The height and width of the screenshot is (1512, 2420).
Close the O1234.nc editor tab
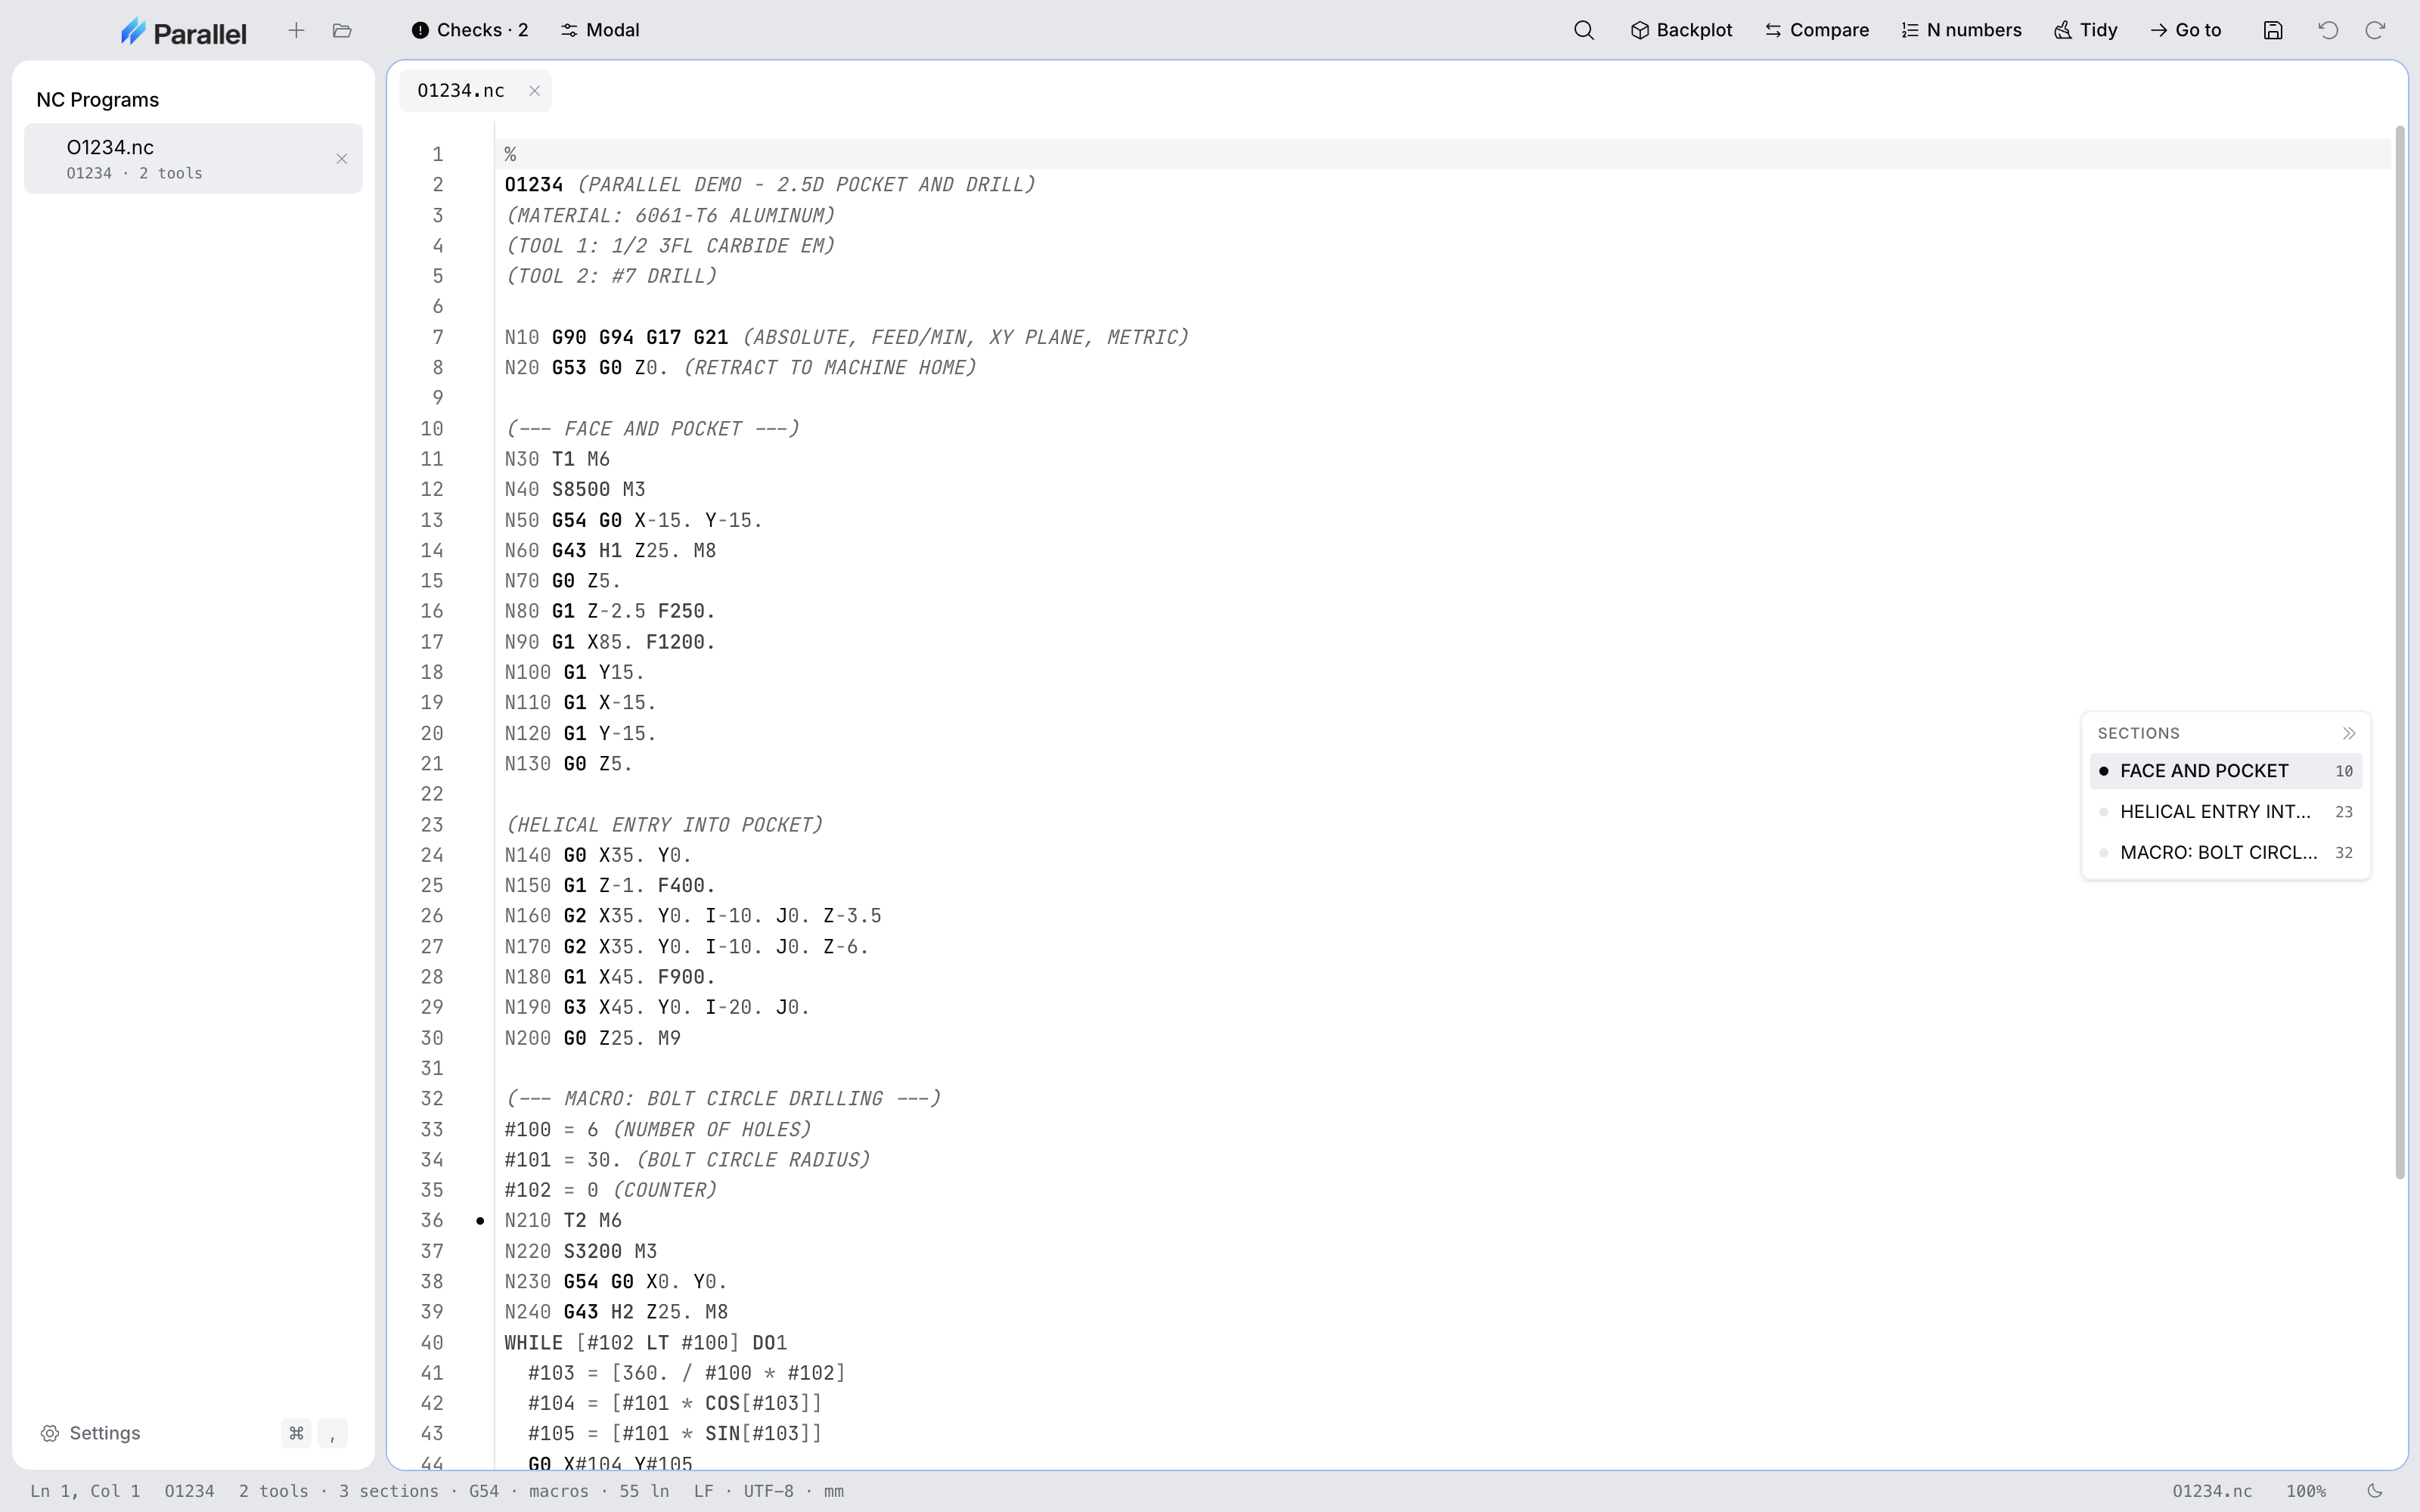(535, 91)
